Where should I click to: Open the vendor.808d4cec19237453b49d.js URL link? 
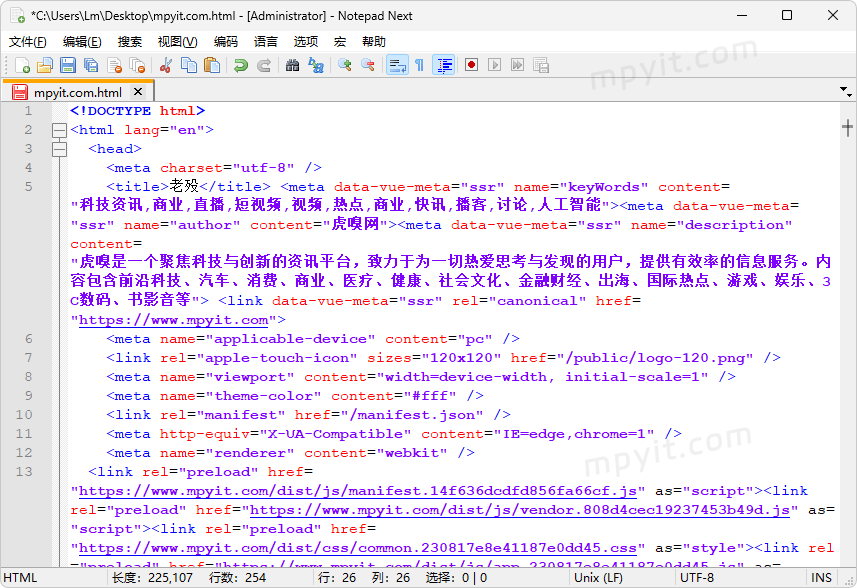[x=520, y=510]
